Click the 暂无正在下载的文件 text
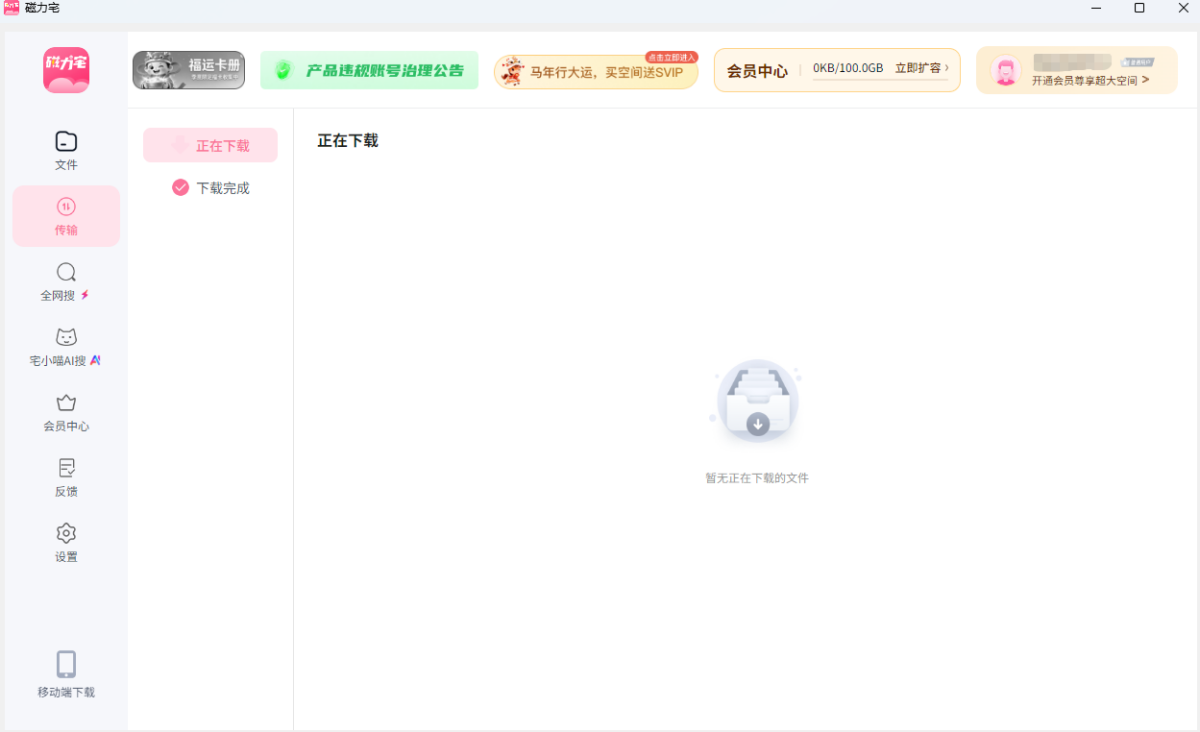Image resolution: width=1200 pixels, height=732 pixels. tap(757, 478)
